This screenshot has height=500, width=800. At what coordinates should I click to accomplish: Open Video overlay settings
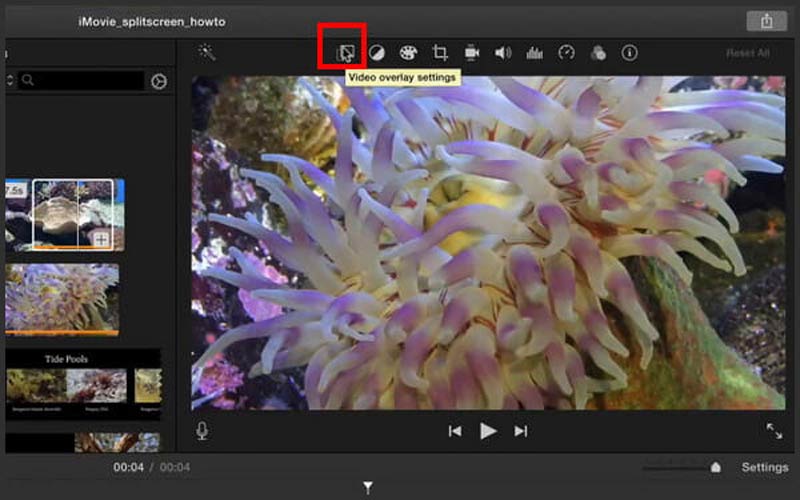click(345, 53)
